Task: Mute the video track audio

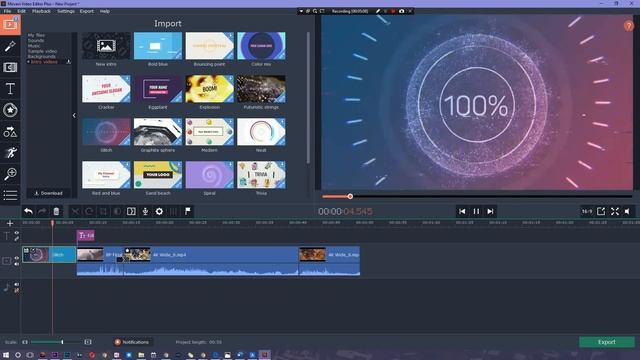Action: pos(17,264)
